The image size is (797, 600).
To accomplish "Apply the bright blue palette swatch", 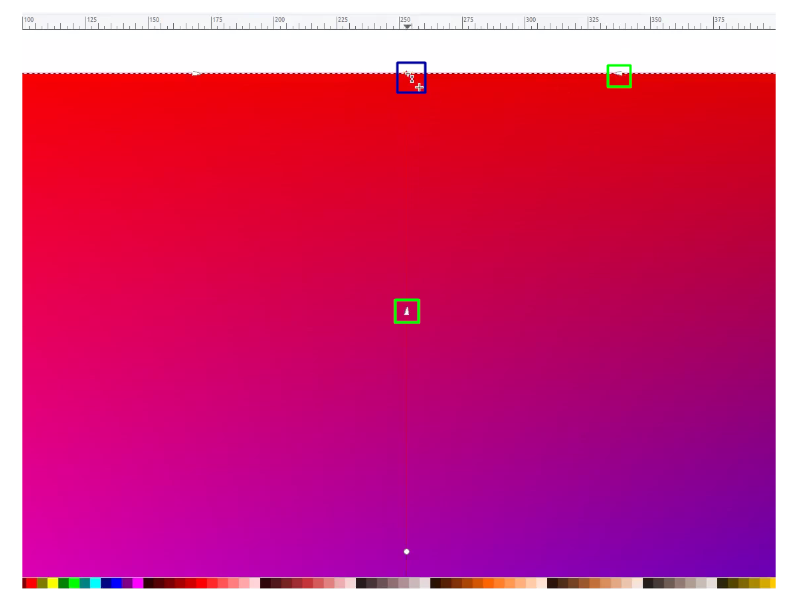I will click(117, 583).
